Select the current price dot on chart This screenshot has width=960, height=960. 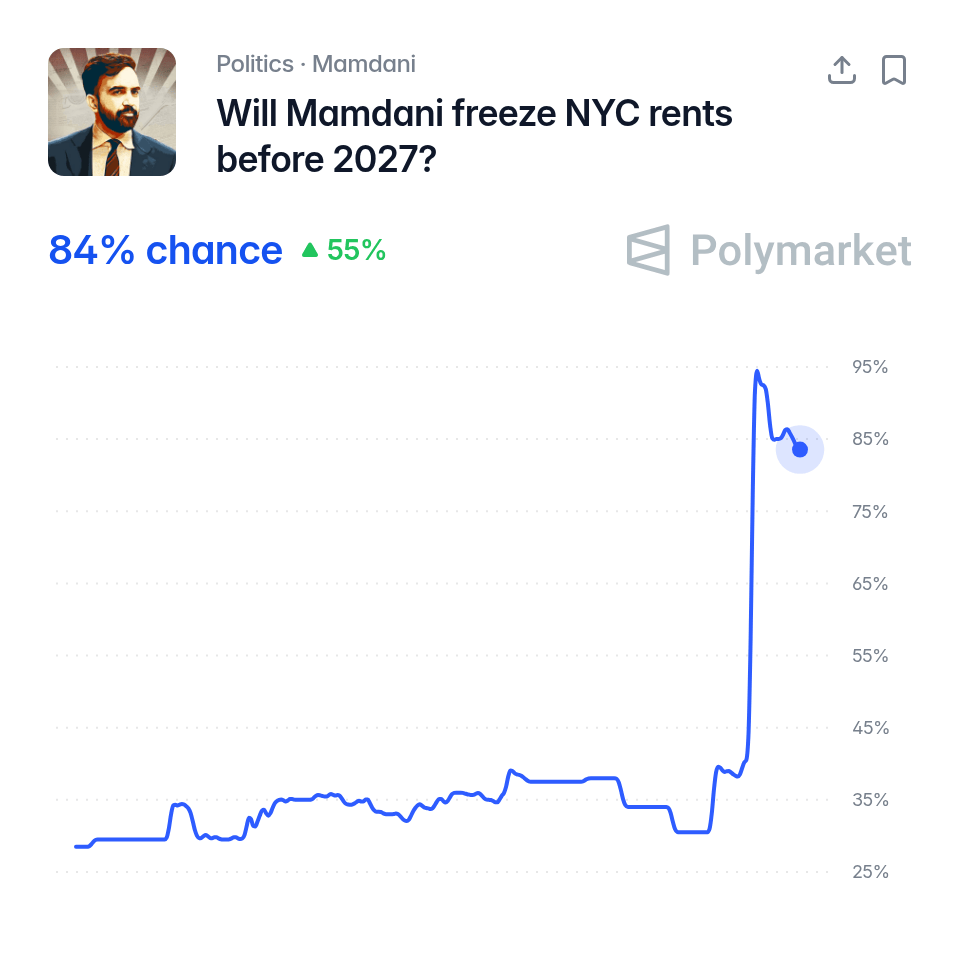pyautogui.click(x=800, y=449)
